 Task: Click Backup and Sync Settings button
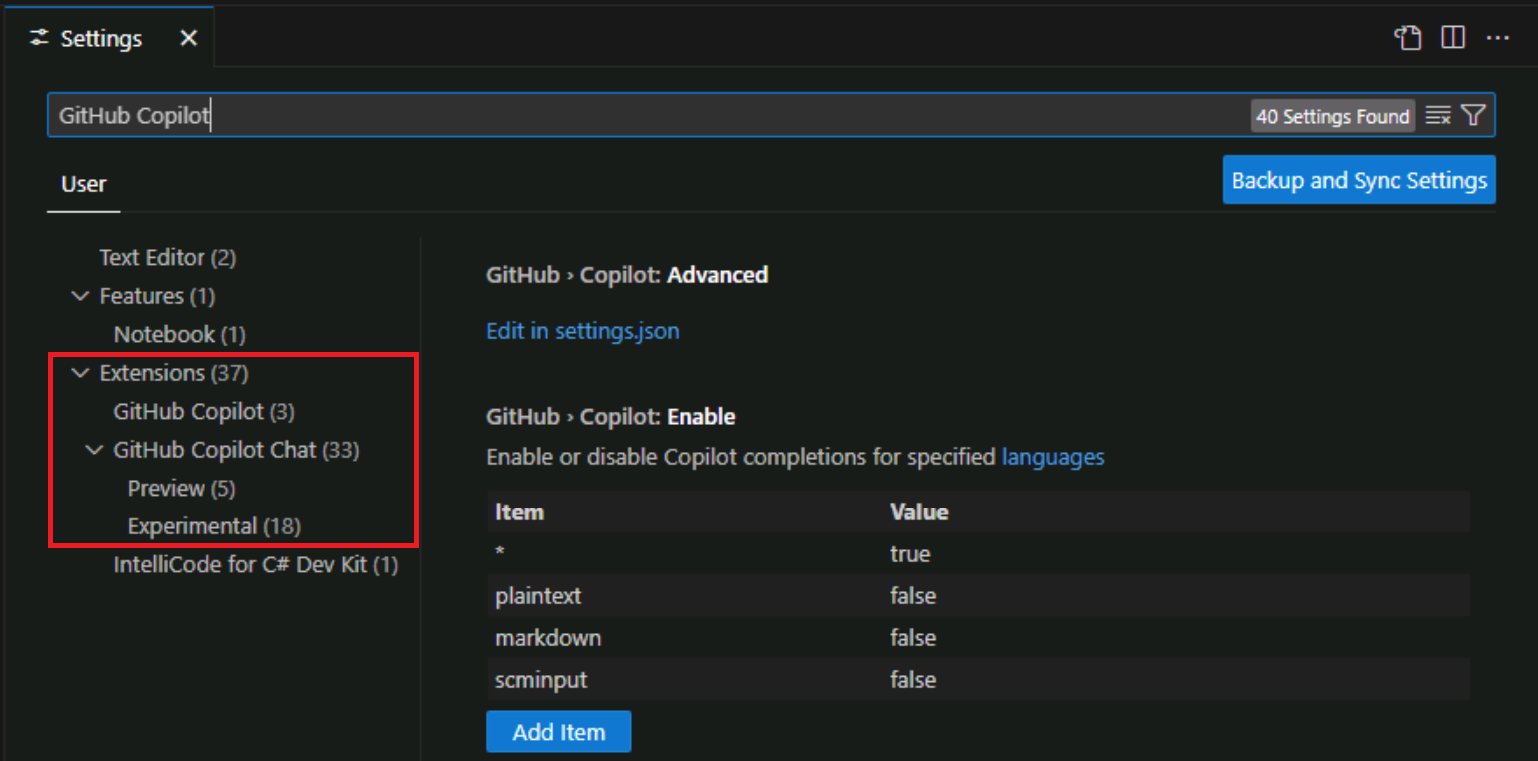click(x=1359, y=180)
